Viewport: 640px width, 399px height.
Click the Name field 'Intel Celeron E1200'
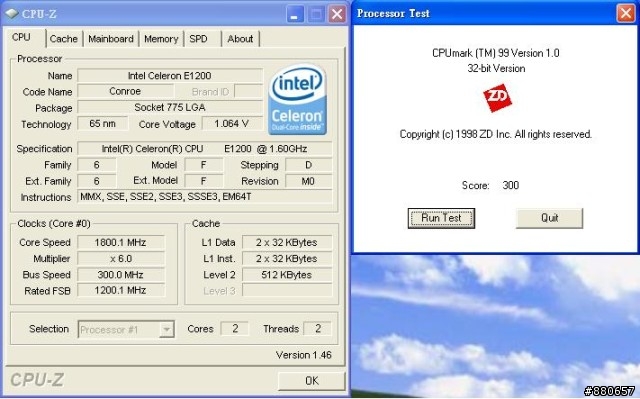click(170, 75)
